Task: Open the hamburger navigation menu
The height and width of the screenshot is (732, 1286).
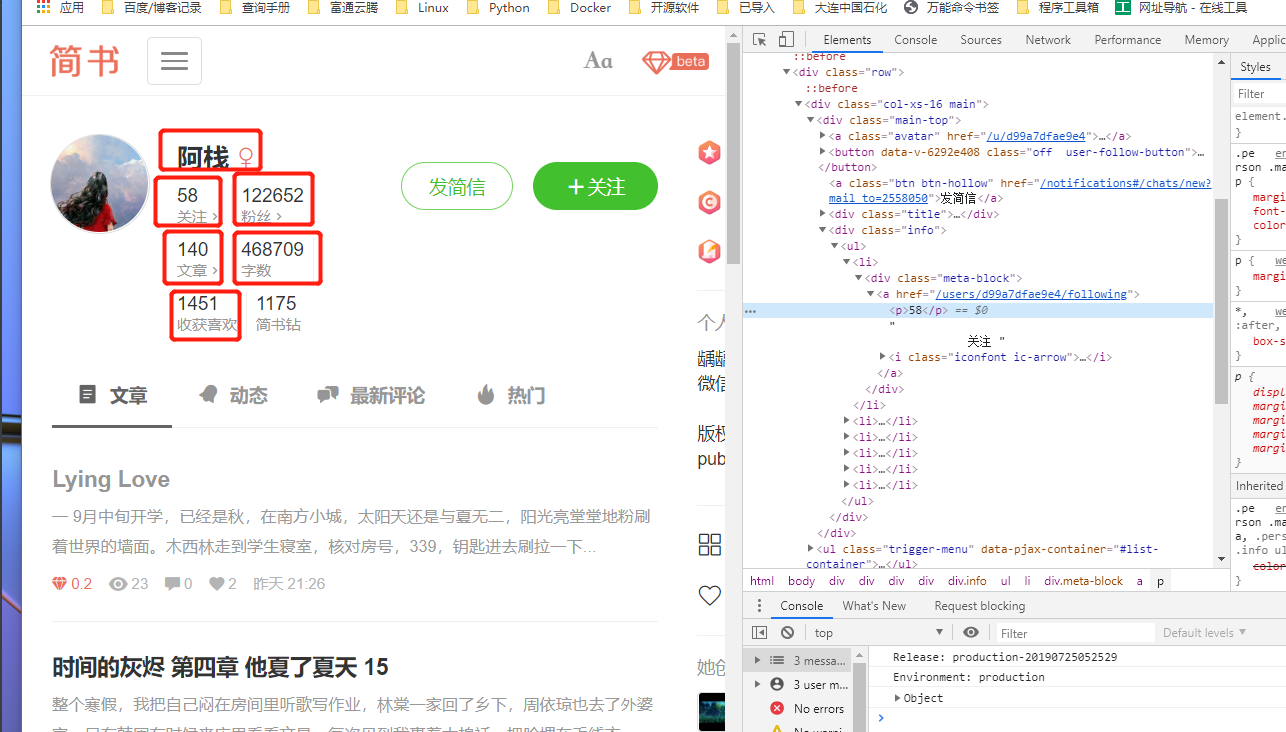Action: point(174,61)
